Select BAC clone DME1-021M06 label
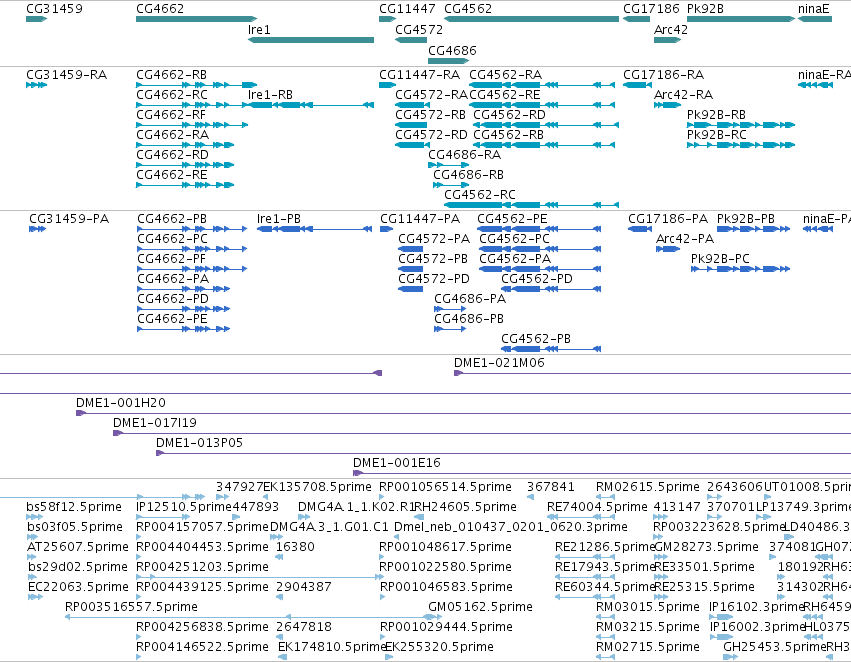 point(499,363)
